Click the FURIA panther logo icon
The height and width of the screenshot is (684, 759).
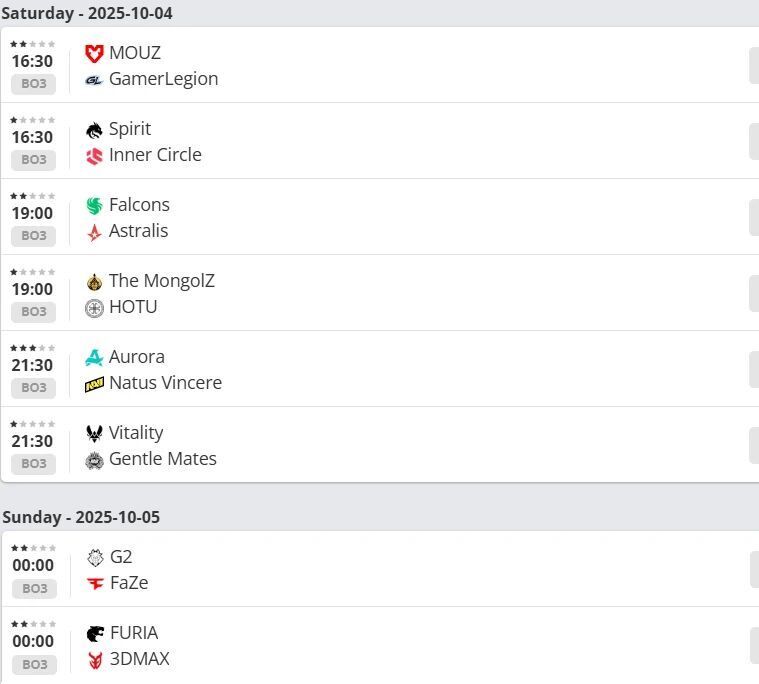tap(95, 633)
